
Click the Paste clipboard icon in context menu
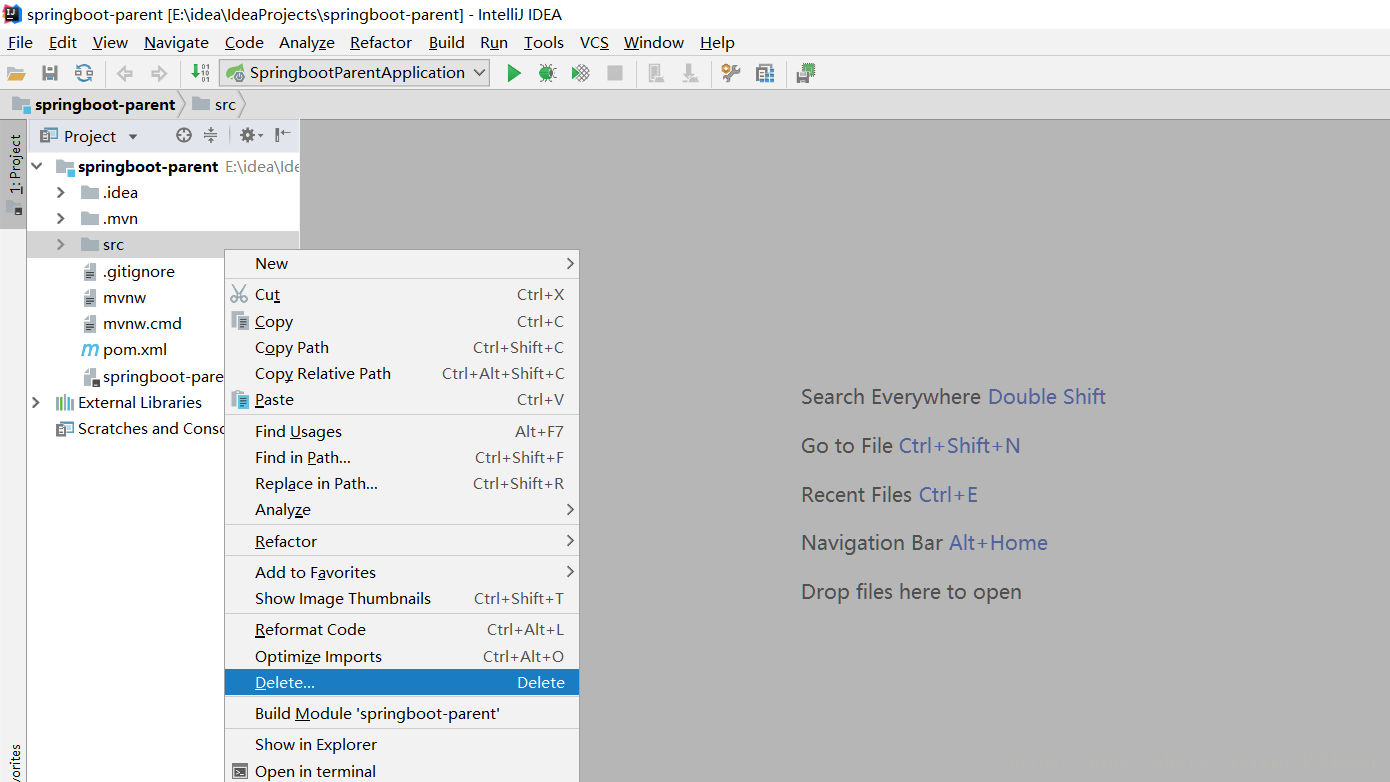point(240,399)
